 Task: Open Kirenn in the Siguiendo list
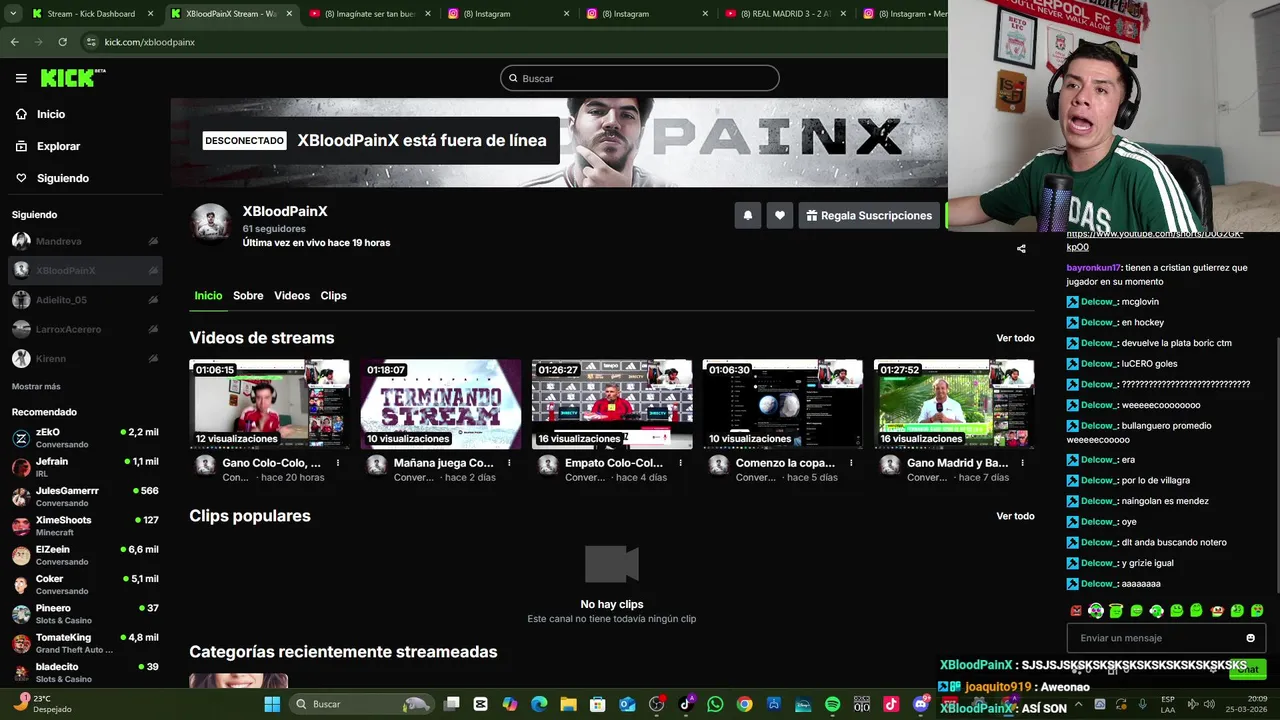coord(85,358)
